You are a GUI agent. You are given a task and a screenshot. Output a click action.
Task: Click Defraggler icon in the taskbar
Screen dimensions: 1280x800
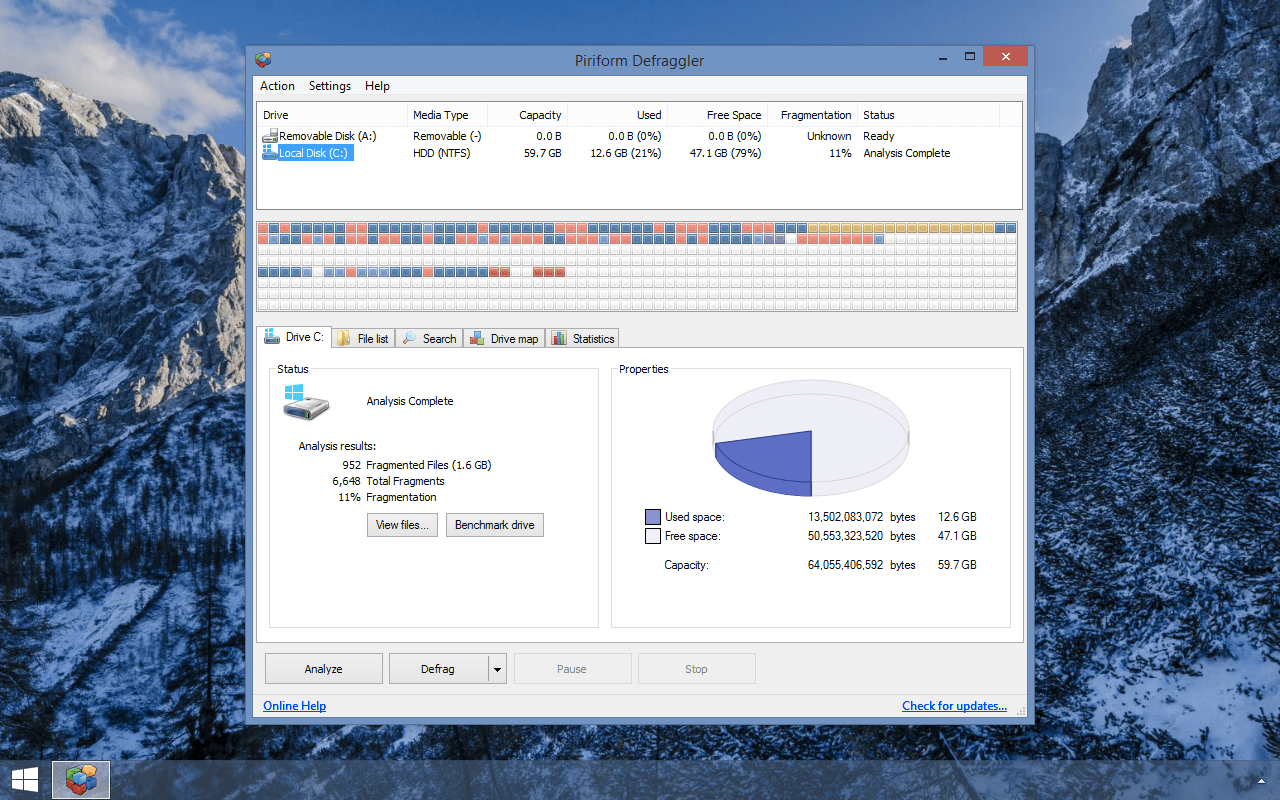click(81, 780)
